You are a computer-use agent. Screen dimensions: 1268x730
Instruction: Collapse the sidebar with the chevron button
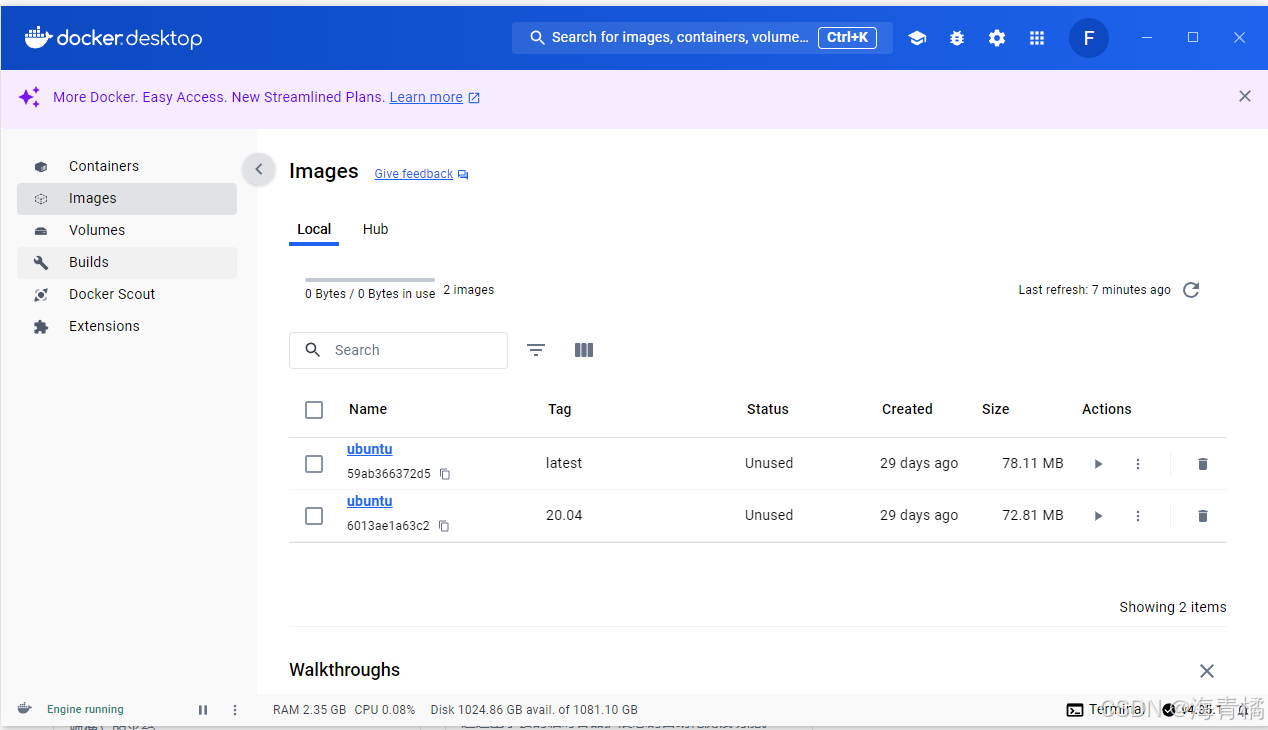coord(258,169)
